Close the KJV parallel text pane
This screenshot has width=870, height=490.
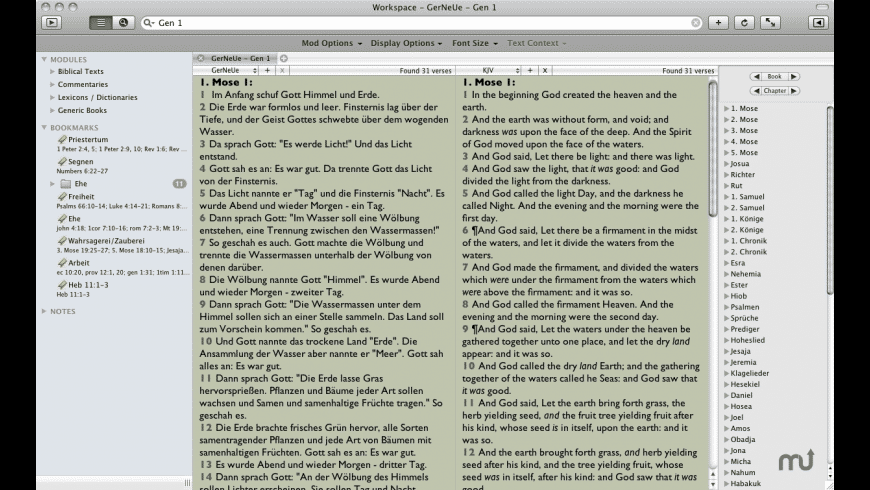click(x=545, y=70)
